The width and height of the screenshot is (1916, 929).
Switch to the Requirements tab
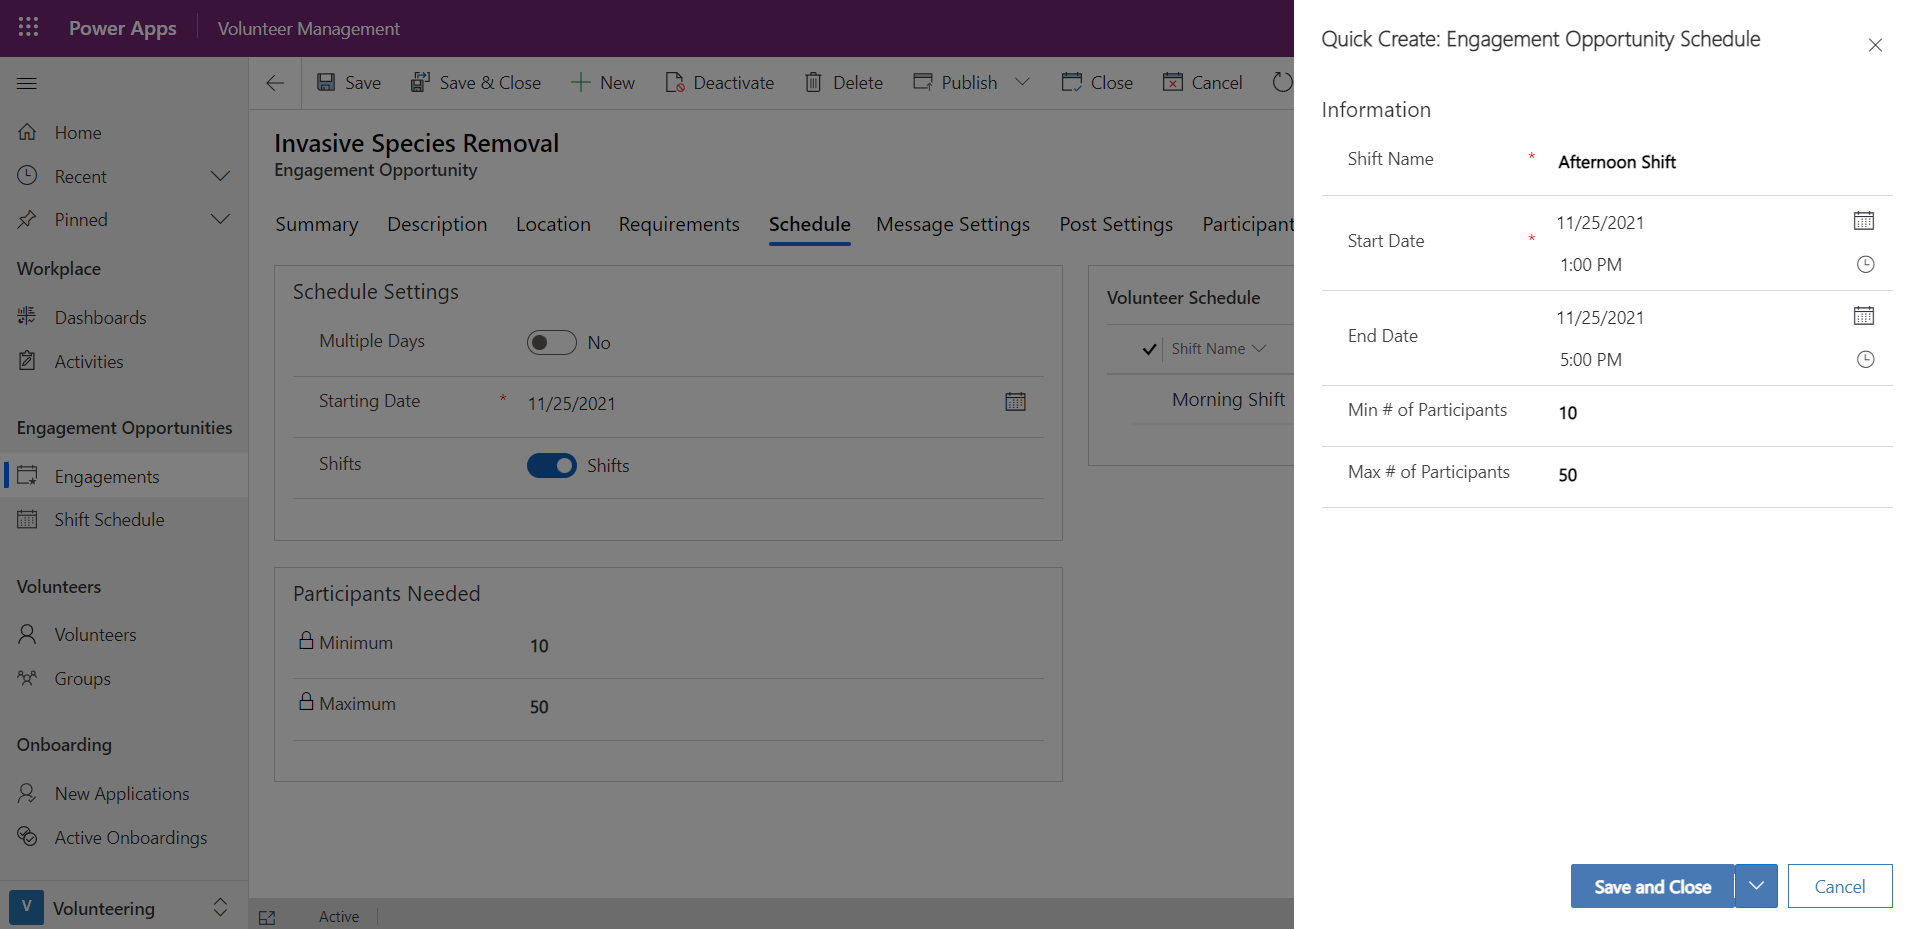(x=679, y=224)
